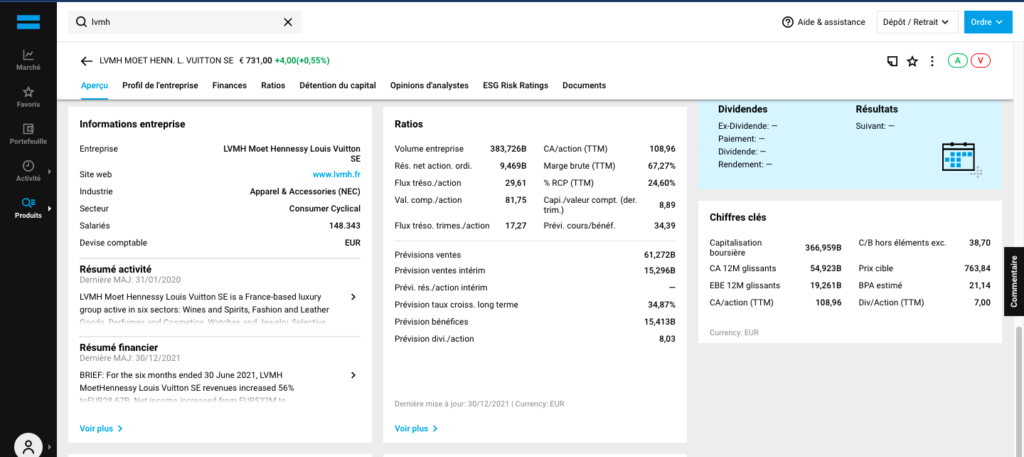Expand the profile arrow at bottom-left
1024x457 pixels.
tap(50, 447)
